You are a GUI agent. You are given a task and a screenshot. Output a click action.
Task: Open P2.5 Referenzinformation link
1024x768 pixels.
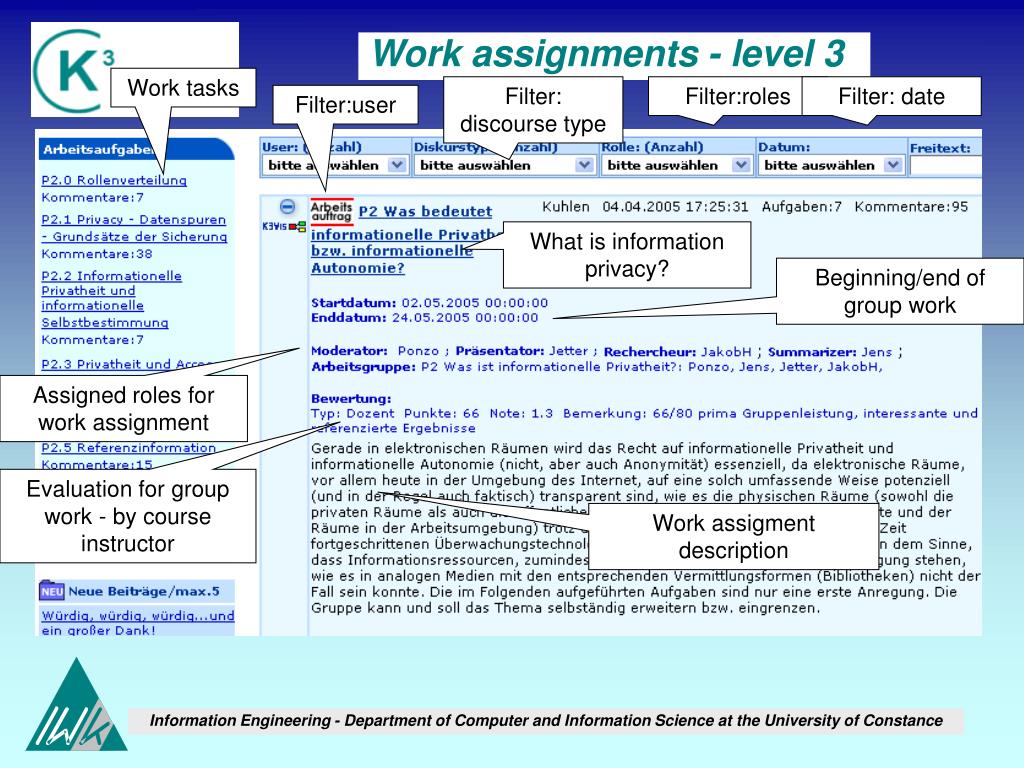(129, 447)
